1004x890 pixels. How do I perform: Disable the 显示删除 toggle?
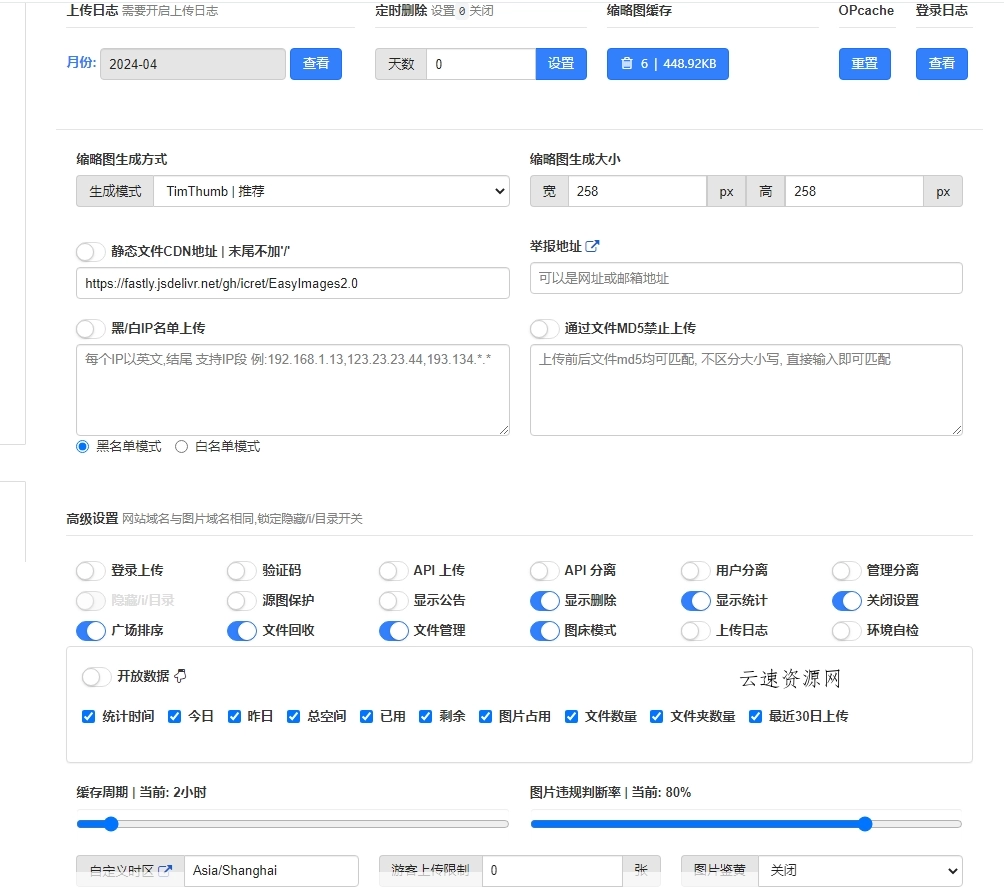coord(545,600)
